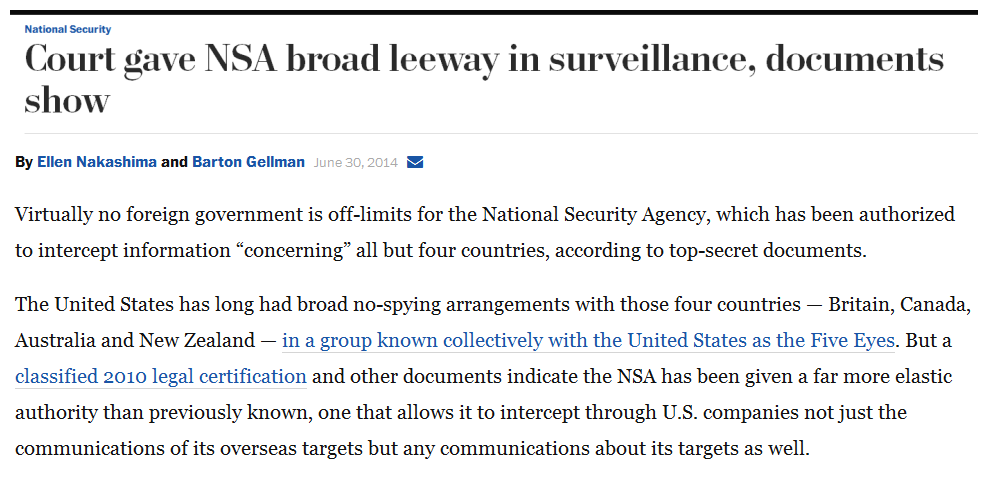Open the classified 2010 legal certification link
This screenshot has width=988, height=493.
[161, 377]
